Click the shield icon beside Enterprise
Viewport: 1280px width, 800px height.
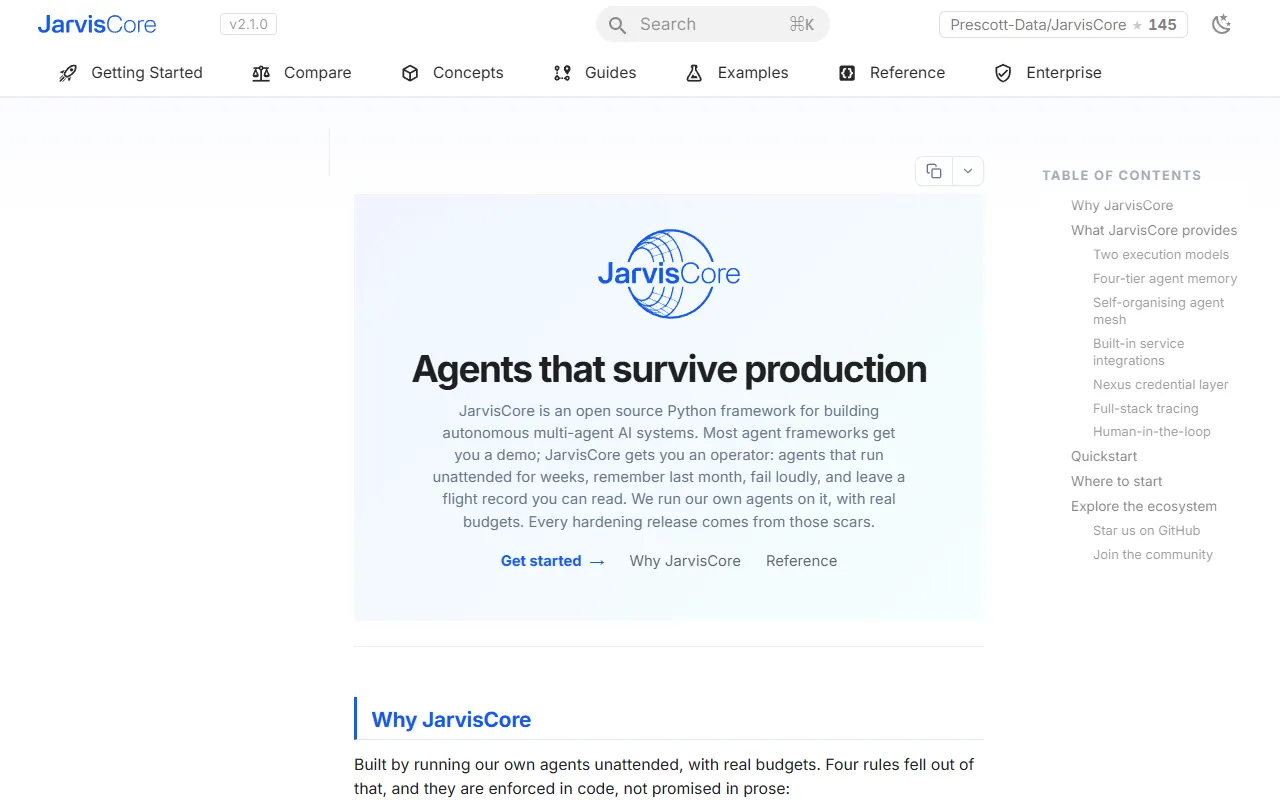click(1003, 73)
